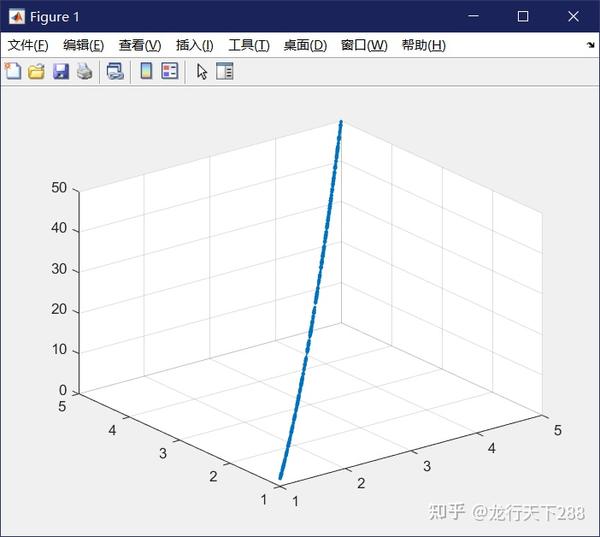Open the Property Inspector panel icon
This screenshot has width=600, height=537.
point(225,71)
